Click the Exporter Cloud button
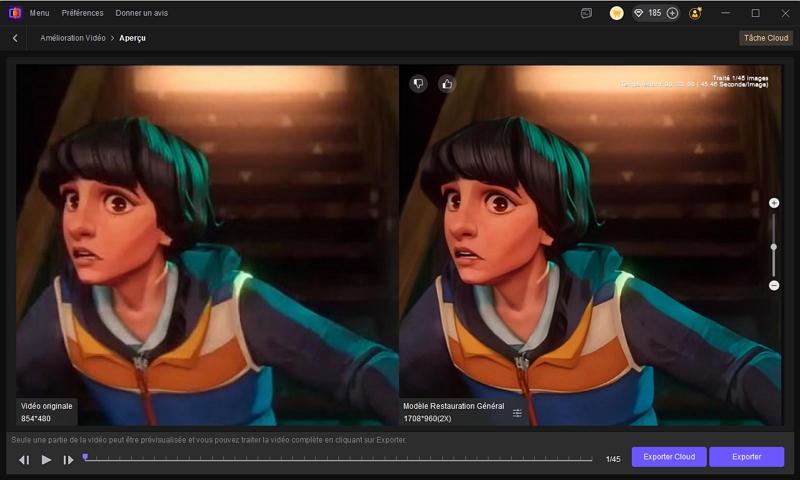The width and height of the screenshot is (800, 480). click(x=669, y=457)
